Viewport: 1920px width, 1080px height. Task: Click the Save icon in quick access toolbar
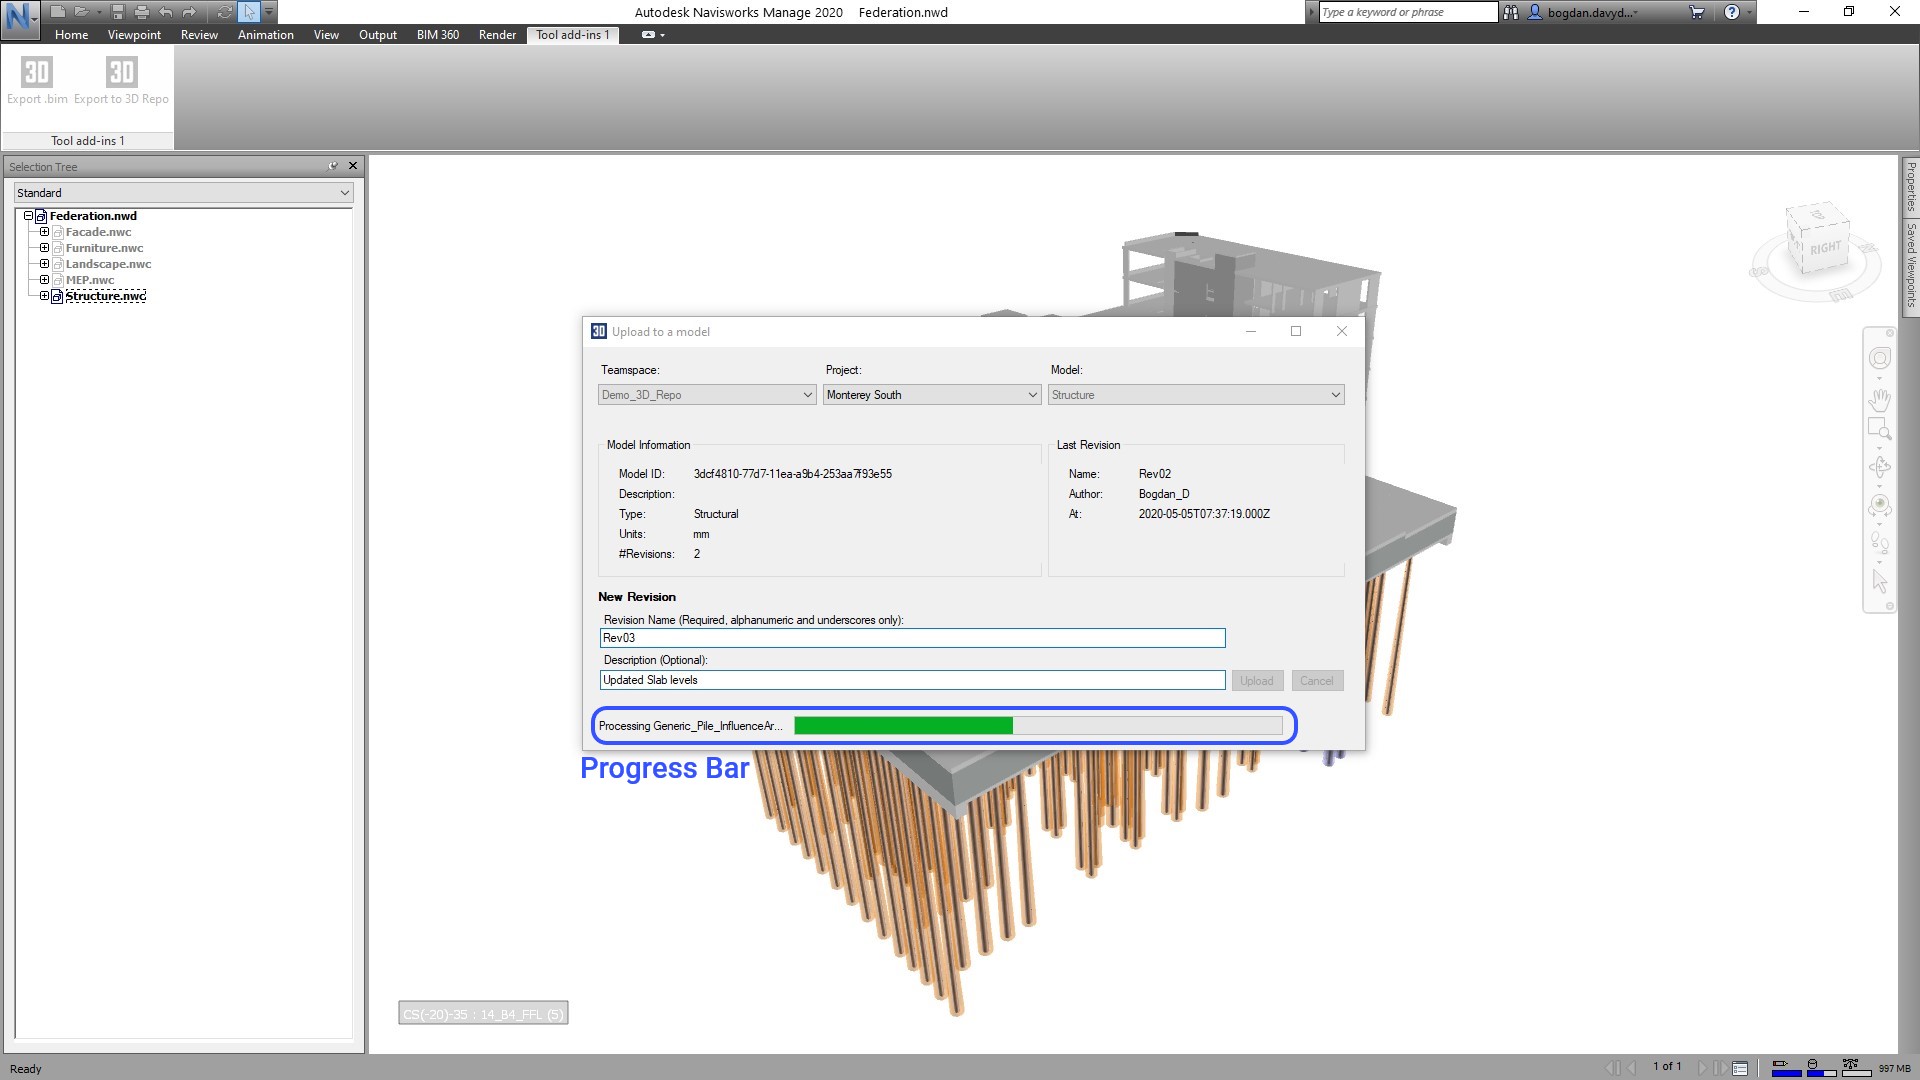tap(118, 12)
